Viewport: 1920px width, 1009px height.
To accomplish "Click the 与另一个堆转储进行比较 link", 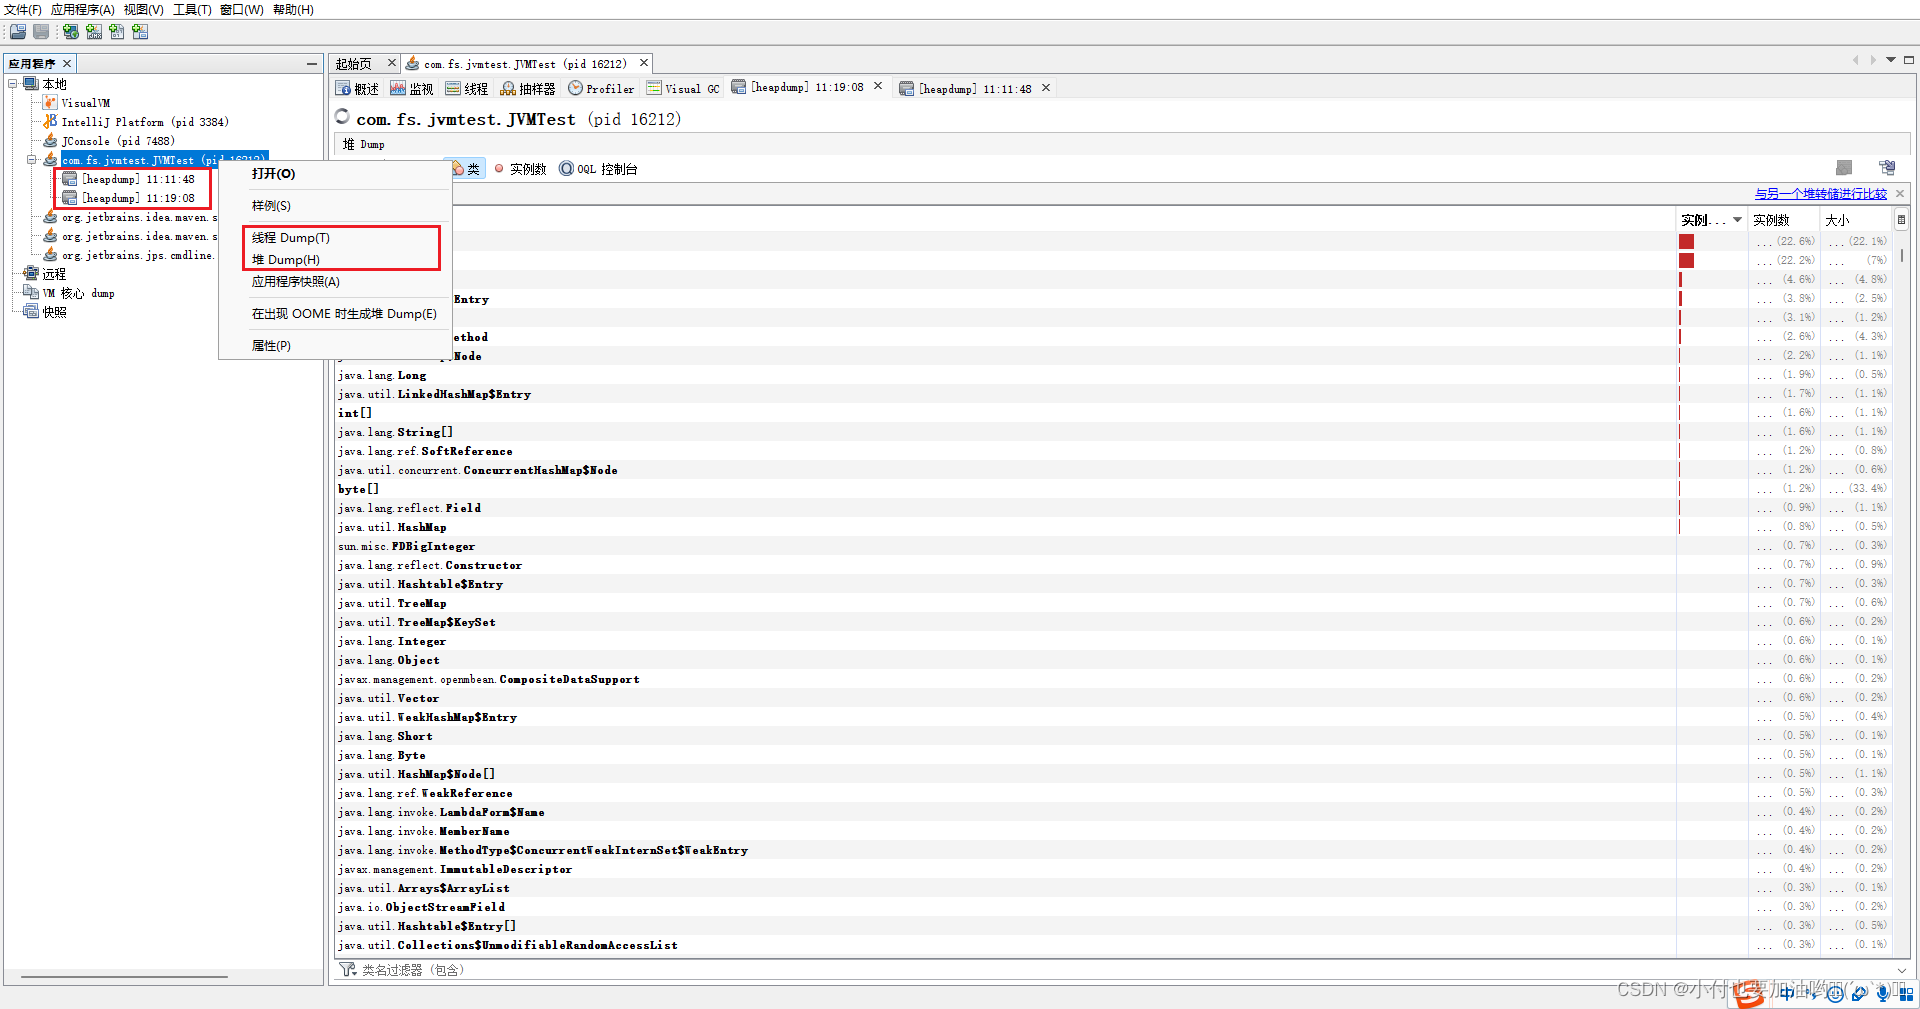I will point(1820,194).
